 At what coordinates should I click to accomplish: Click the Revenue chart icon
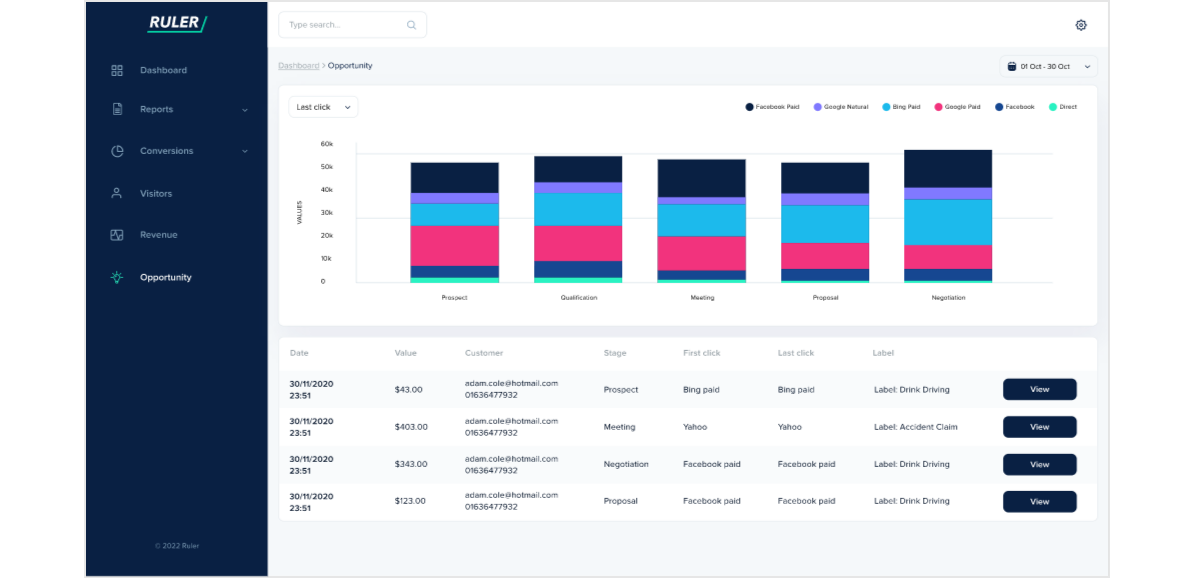(x=115, y=234)
